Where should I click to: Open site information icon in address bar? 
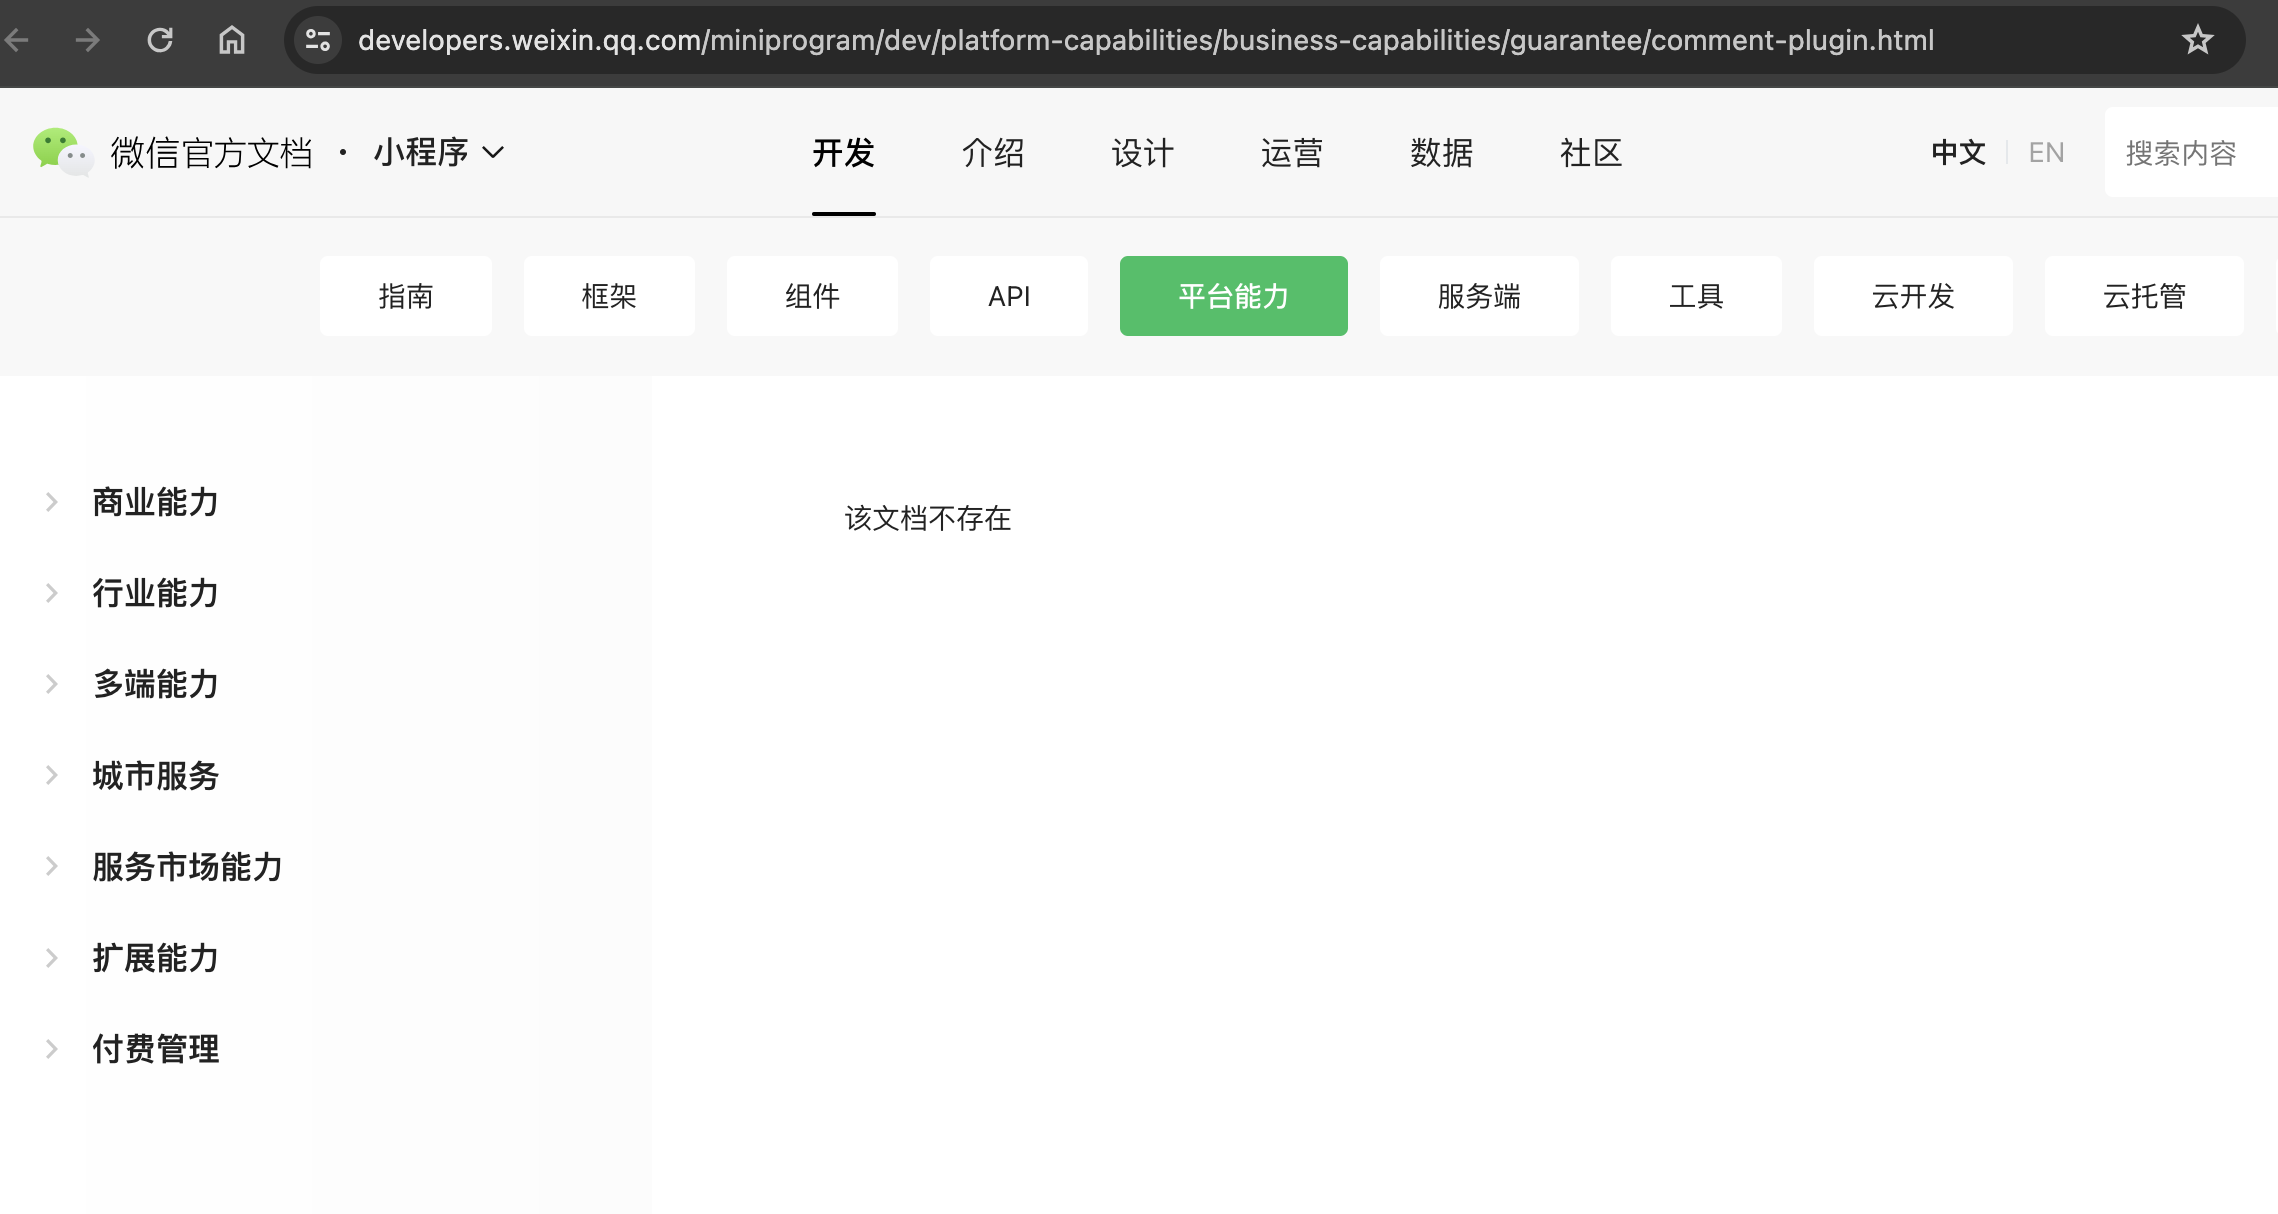(318, 40)
